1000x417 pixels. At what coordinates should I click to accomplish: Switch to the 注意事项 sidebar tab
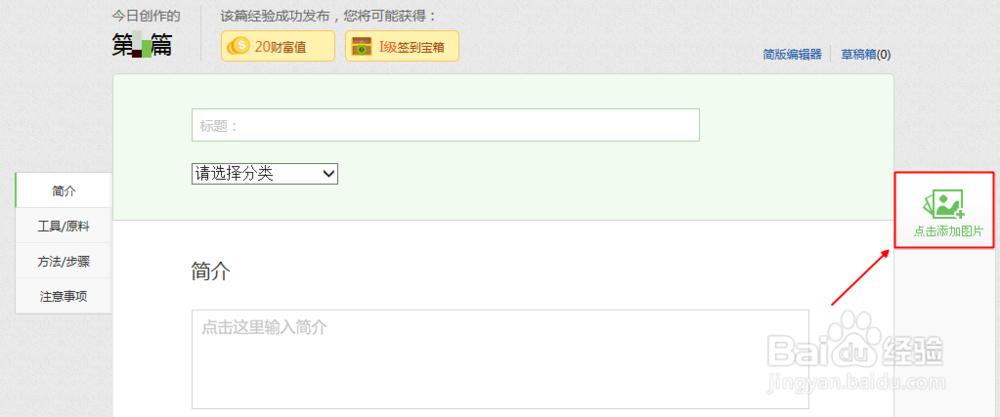coord(64,296)
